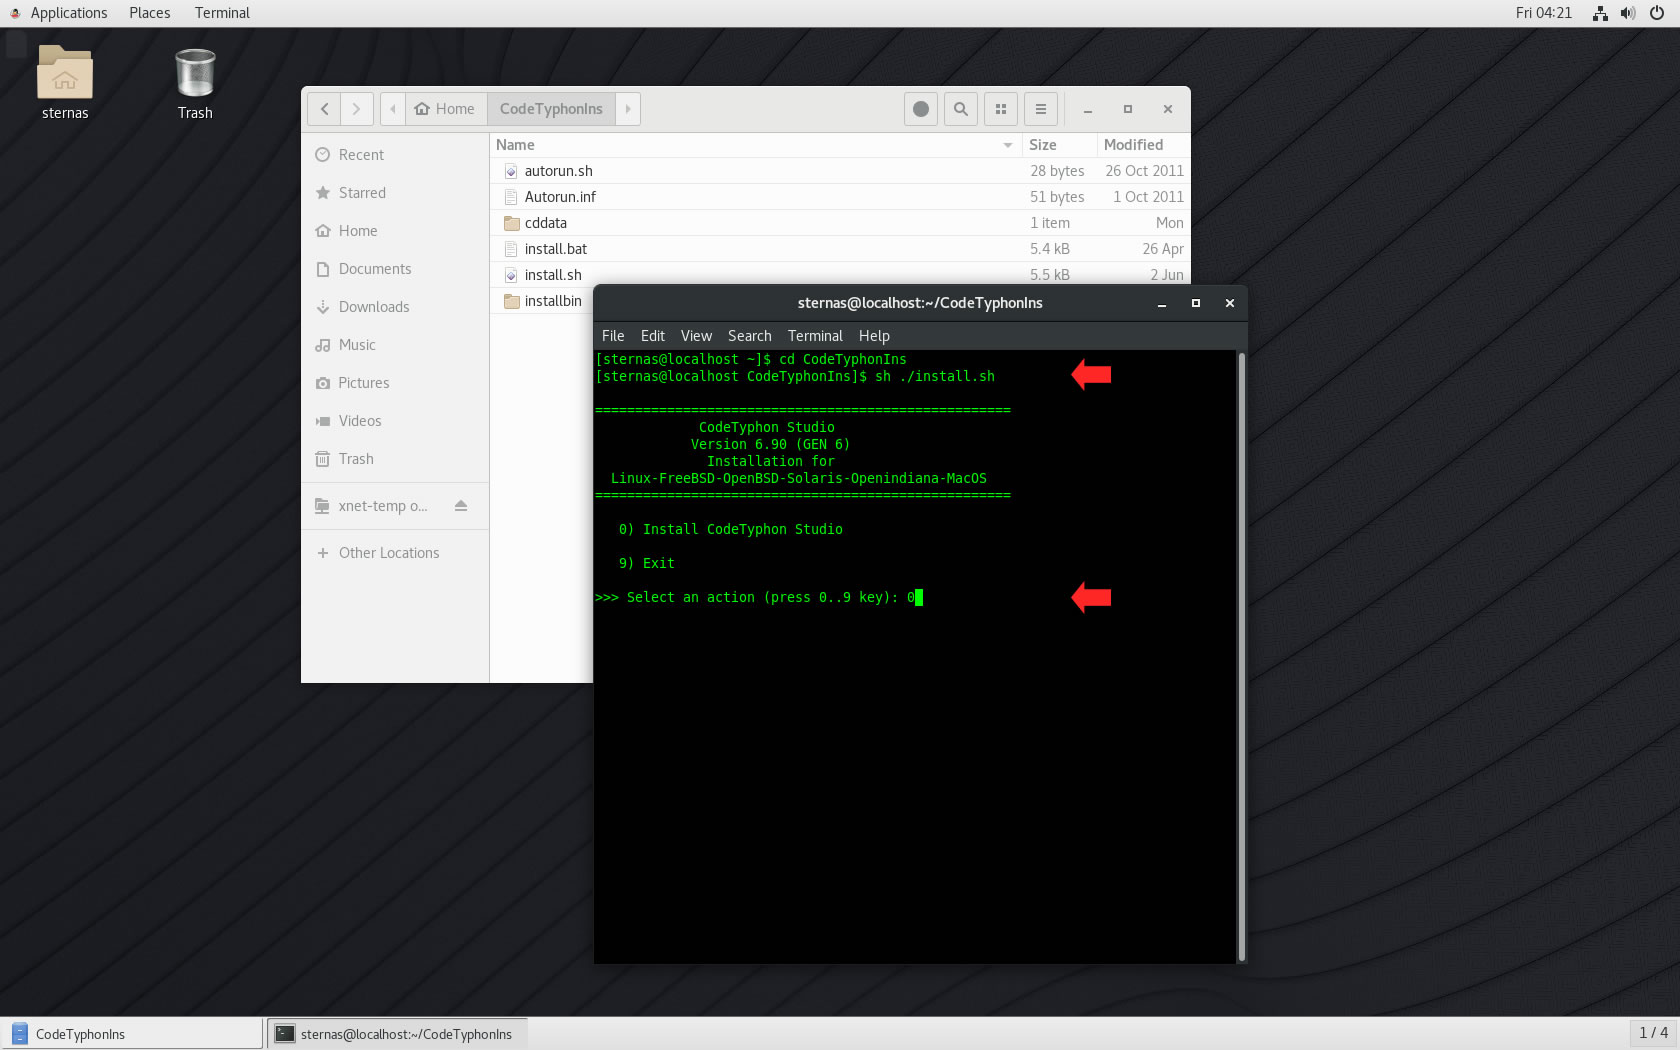1680x1050 pixels.
Task: Sort files by Modified column
Action: (x=1143, y=145)
